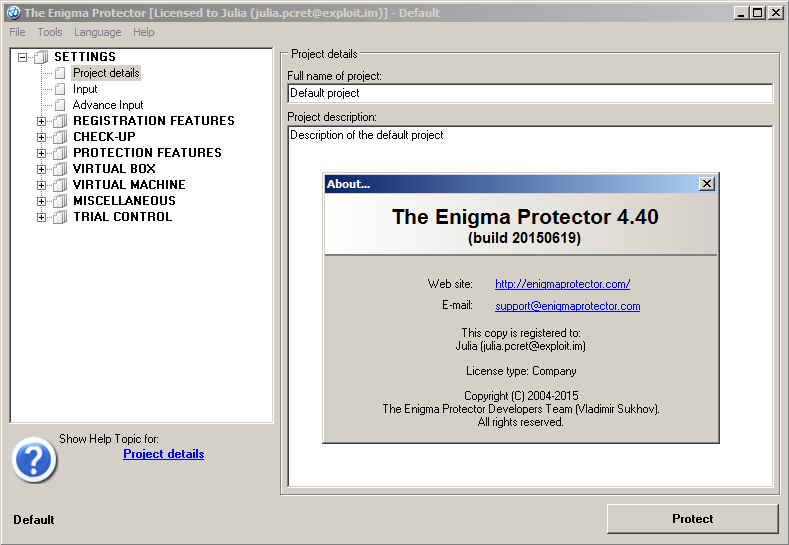
Task: Click the MISCELLANEOUS folder icon
Action: 60,201
